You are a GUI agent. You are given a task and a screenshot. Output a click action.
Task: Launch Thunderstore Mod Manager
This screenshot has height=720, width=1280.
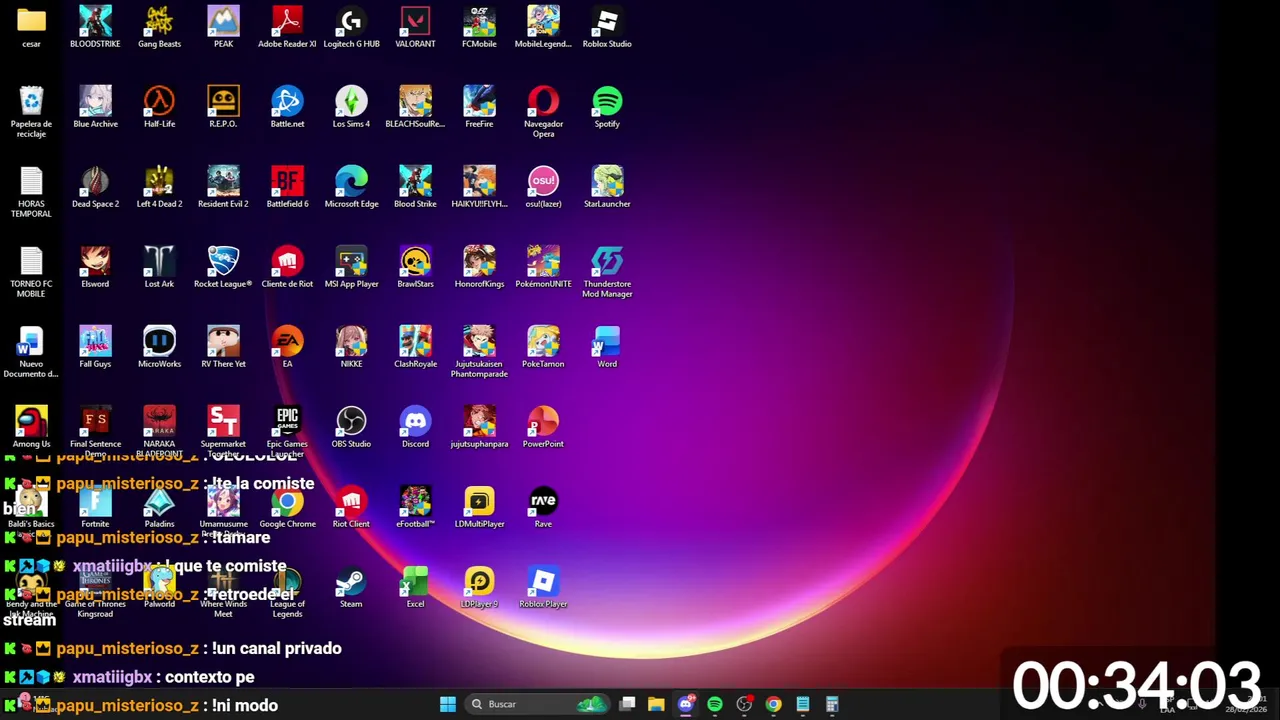tap(607, 272)
